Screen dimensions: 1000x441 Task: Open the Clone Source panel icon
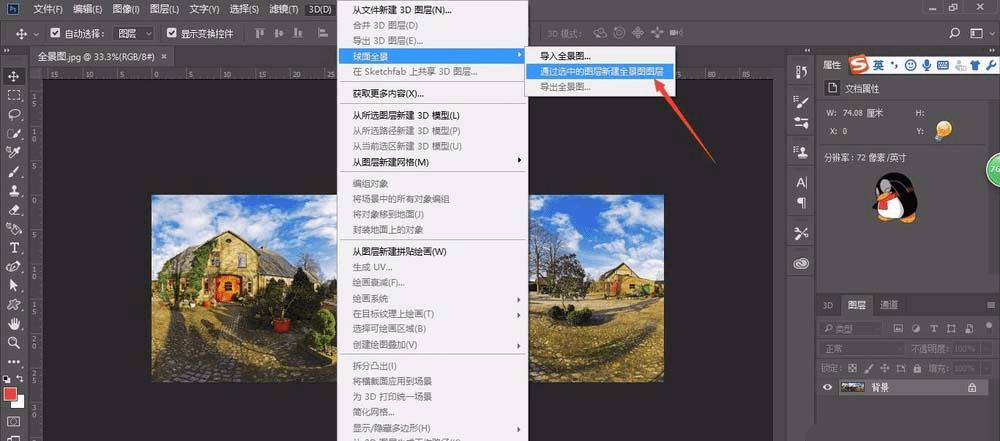point(801,152)
